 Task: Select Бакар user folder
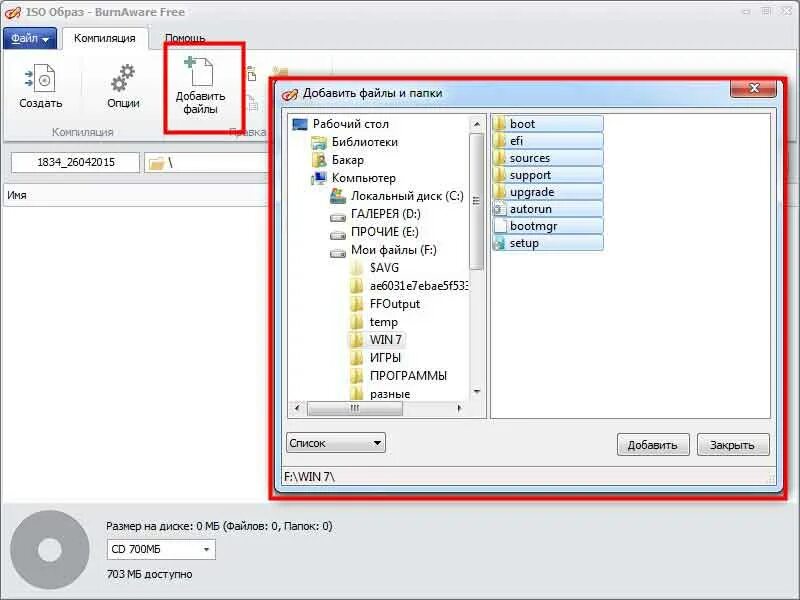click(x=338, y=160)
